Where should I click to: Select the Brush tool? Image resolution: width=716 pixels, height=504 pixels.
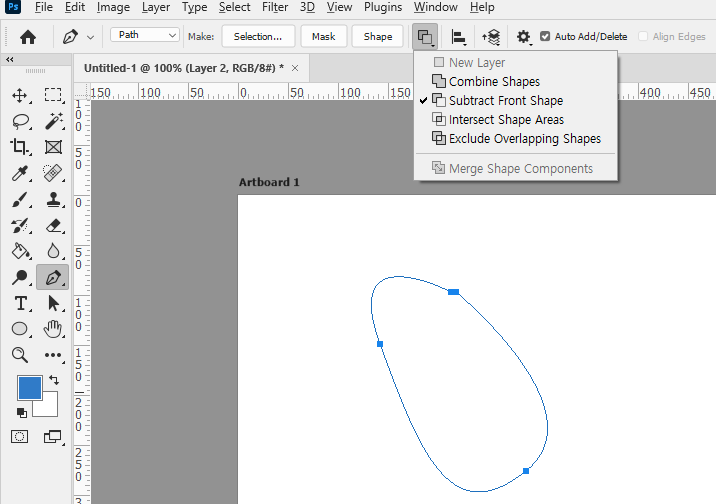click(20, 200)
